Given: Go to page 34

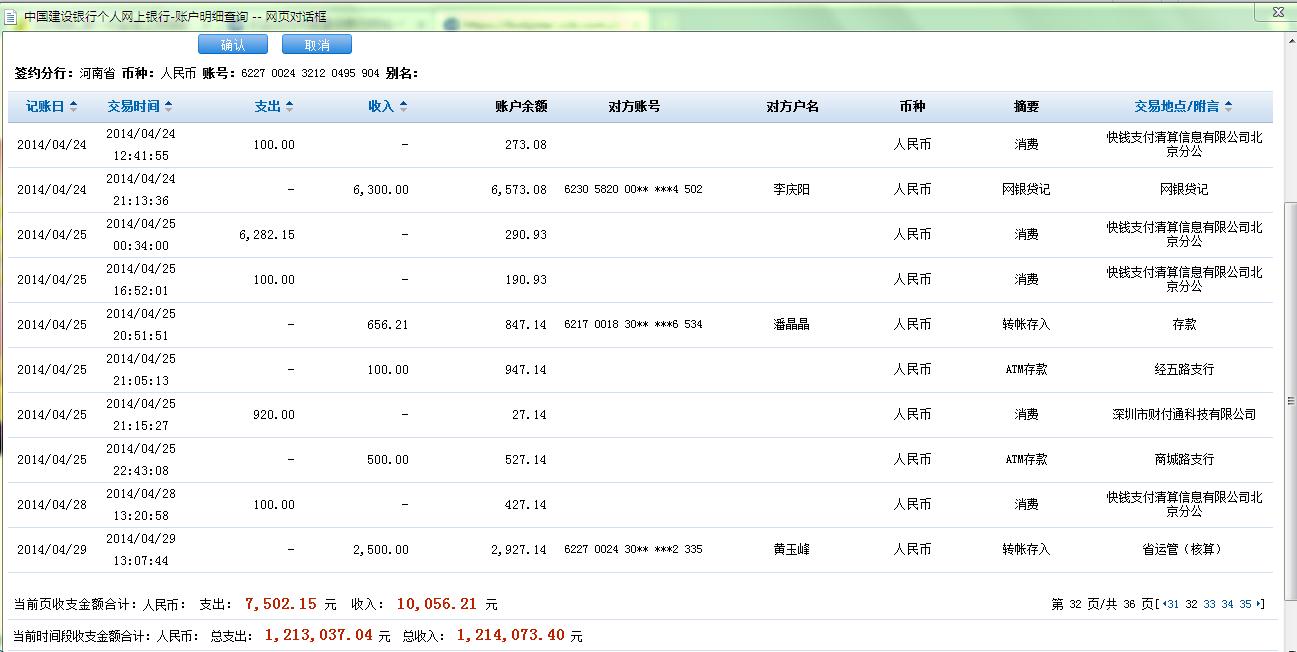Looking at the screenshot, I should point(1227,604).
